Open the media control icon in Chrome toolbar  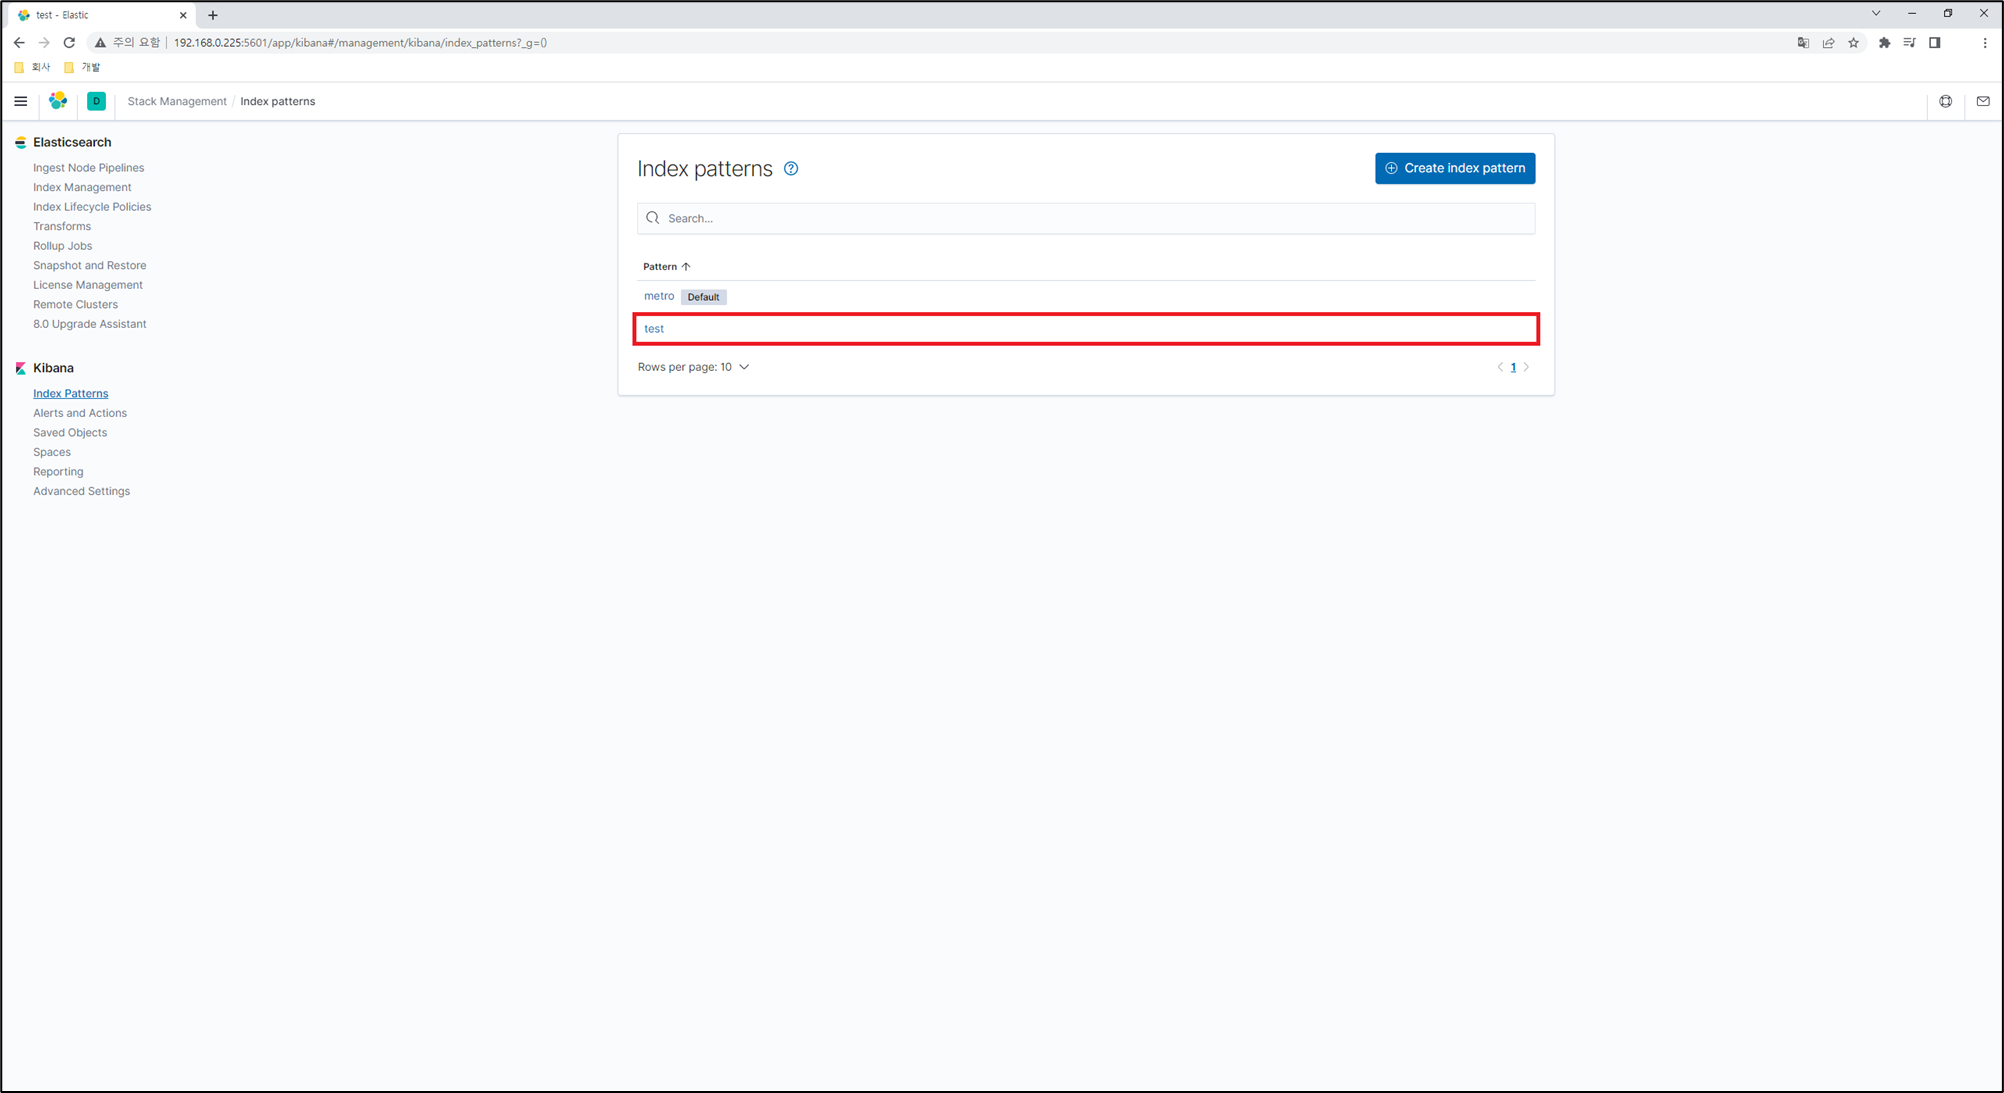click(1909, 43)
